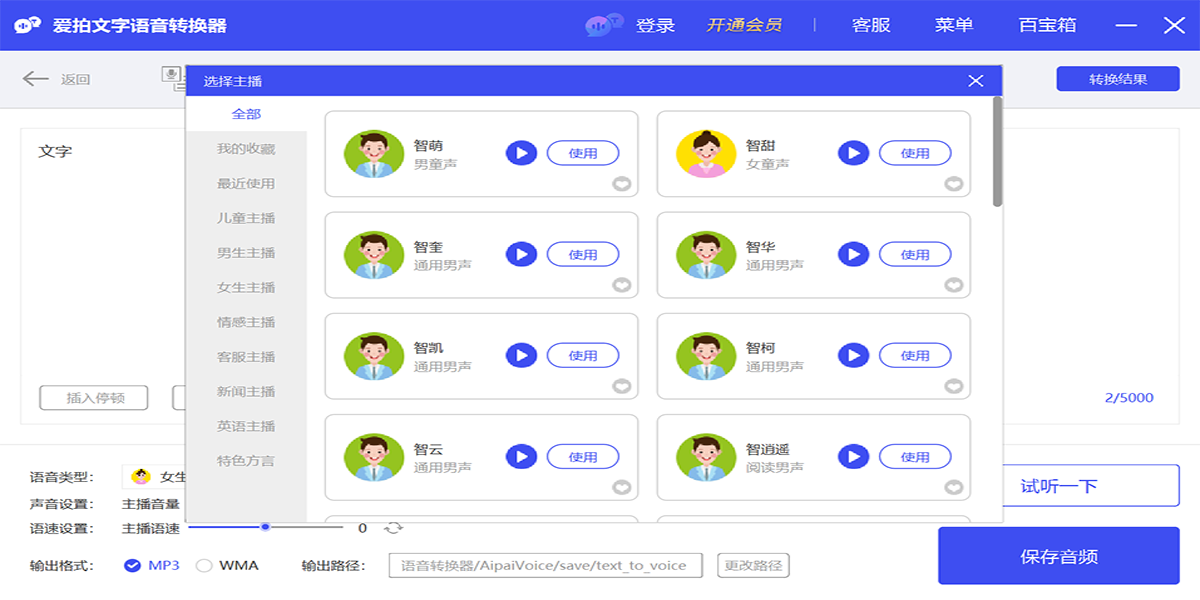Show the 儿童主播 category
This screenshot has width=1200, height=600.
click(x=246, y=218)
